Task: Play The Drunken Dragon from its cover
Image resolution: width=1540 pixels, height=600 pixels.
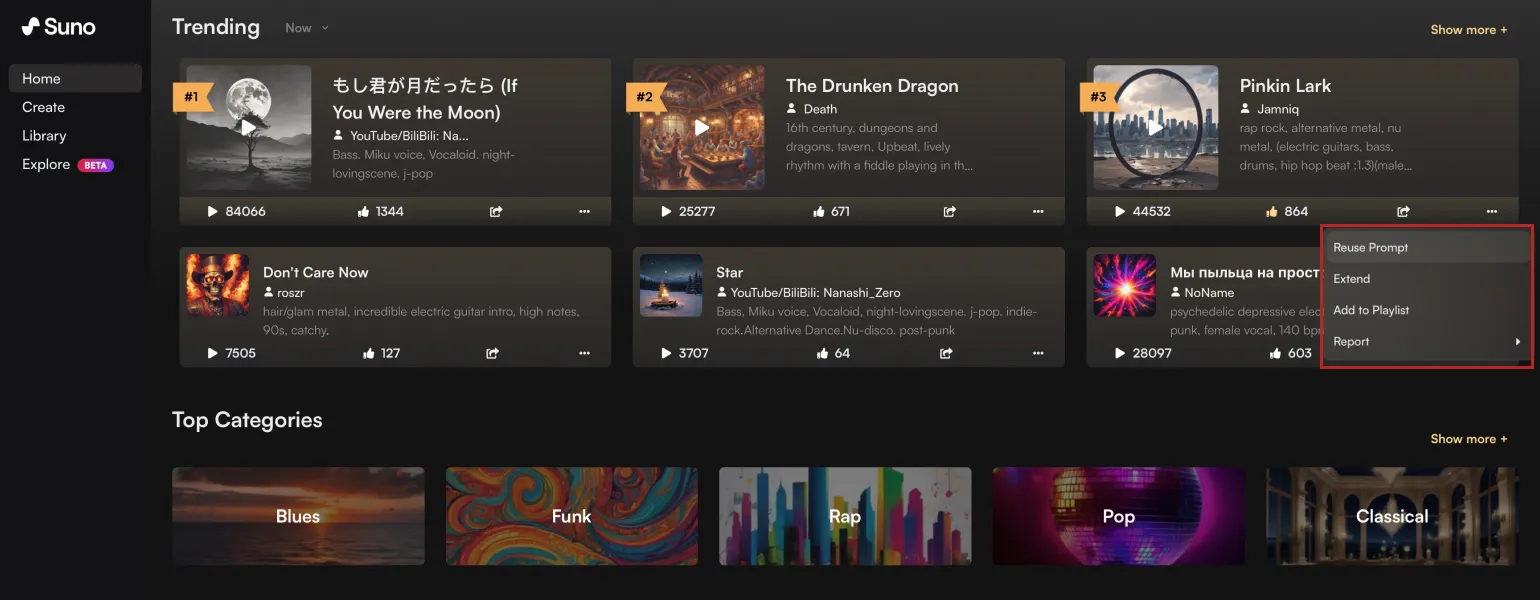Action: (702, 128)
